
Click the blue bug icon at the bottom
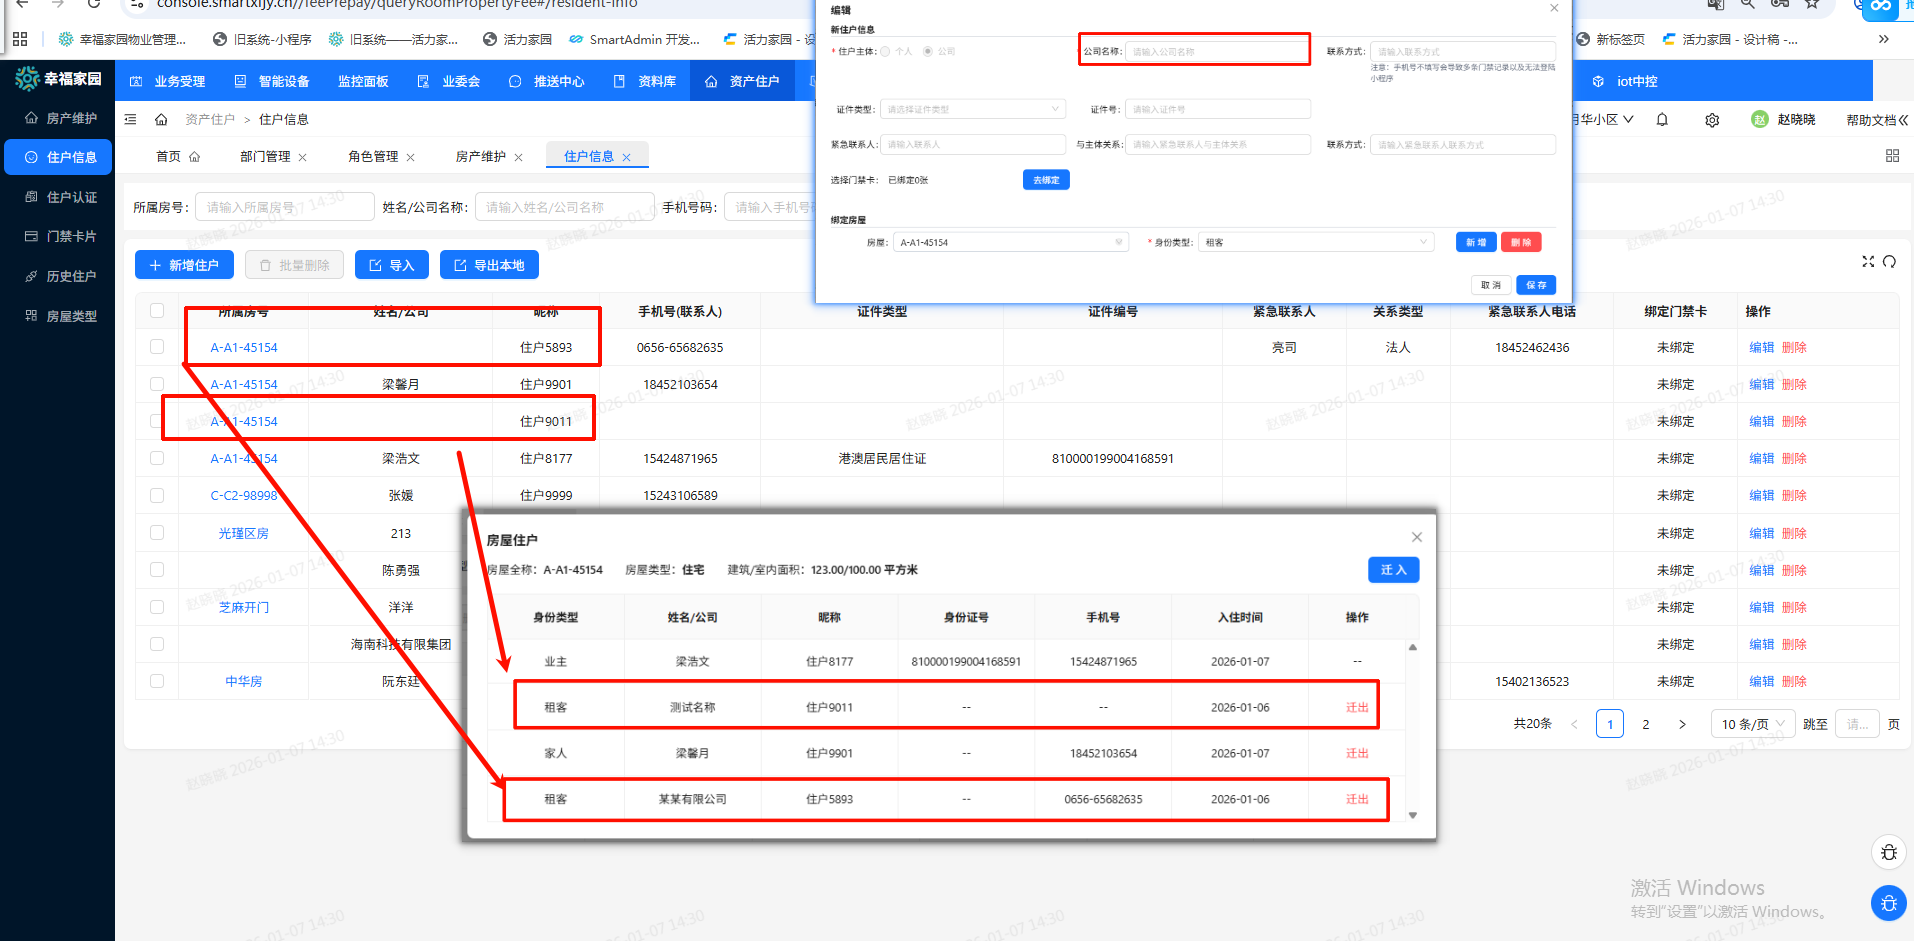coord(1889,903)
